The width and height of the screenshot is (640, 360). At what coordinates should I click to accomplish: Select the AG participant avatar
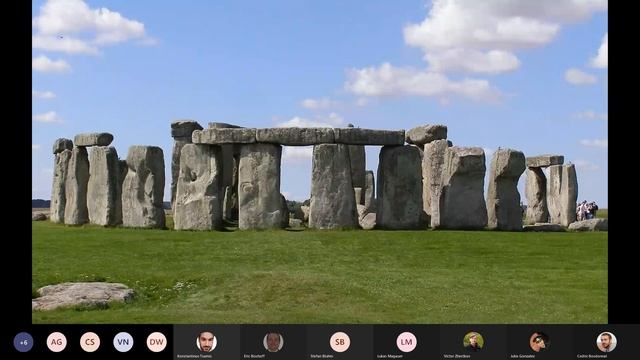pyautogui.click(x=57, y=342)
